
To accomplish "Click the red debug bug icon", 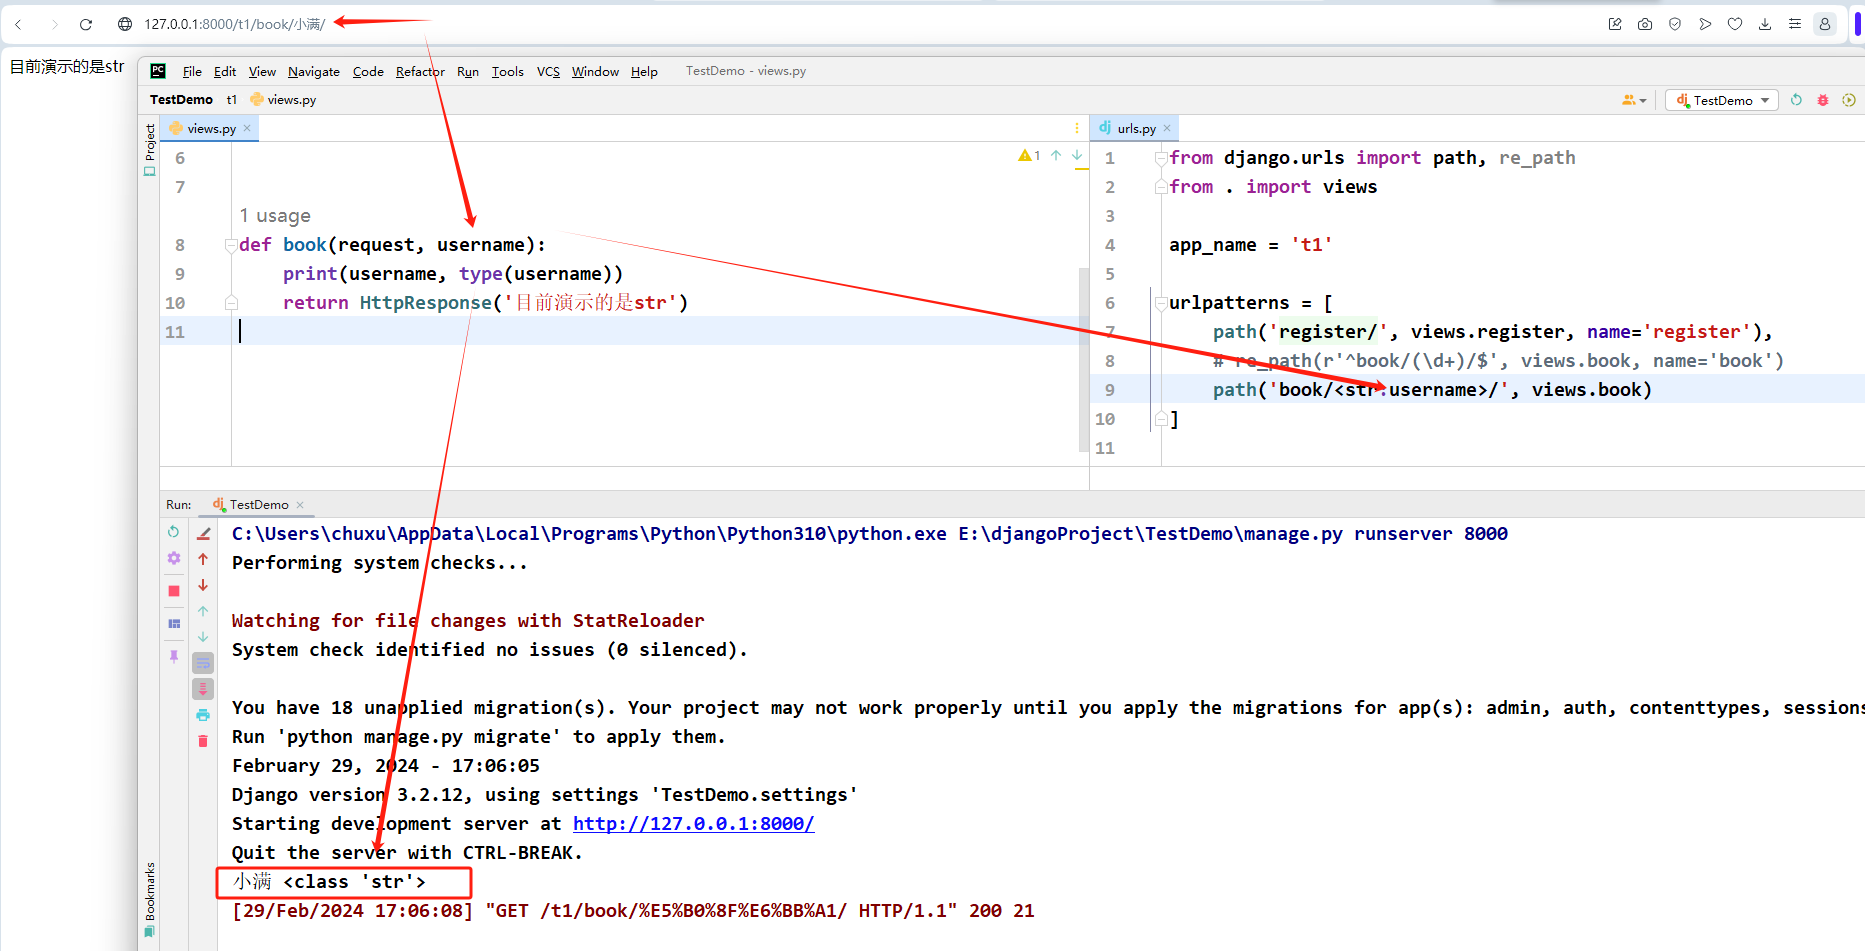I will click(1823, 100).
